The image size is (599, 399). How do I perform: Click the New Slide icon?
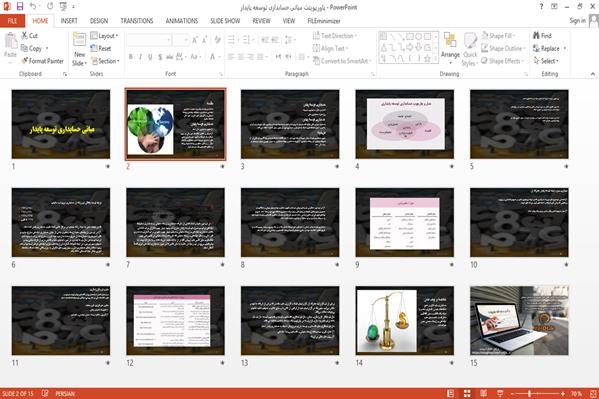79,40
